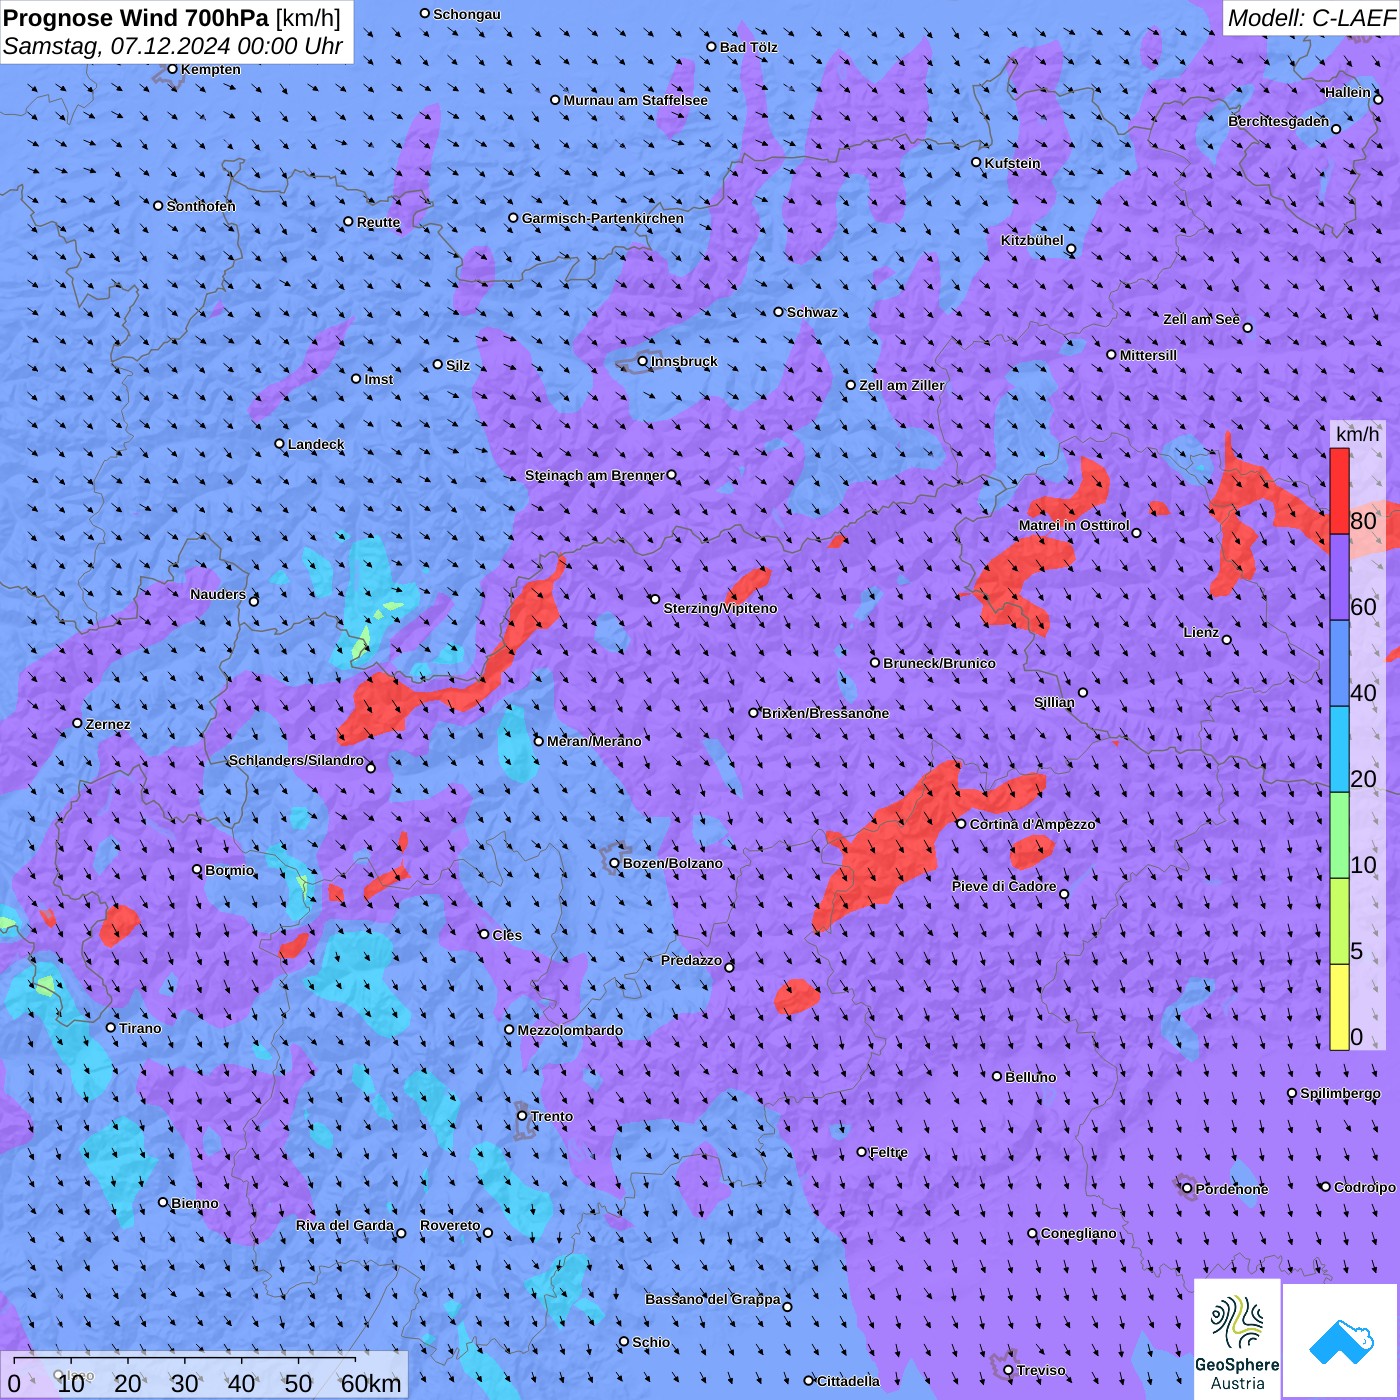Click the Innsbruck city marker
1400x1400 pixels.
tap(643, 361)
